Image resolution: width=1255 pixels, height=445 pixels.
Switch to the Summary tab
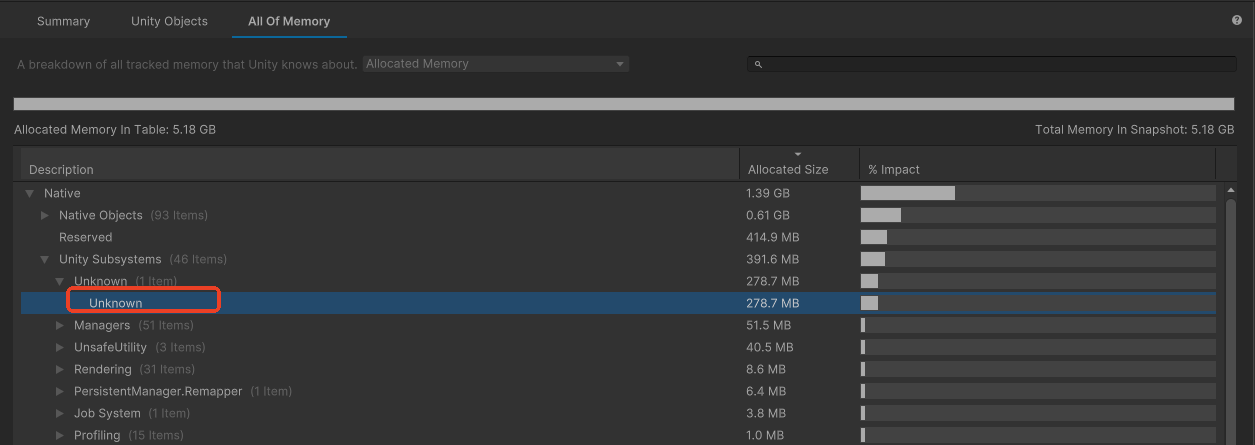(x=63, y=21)
